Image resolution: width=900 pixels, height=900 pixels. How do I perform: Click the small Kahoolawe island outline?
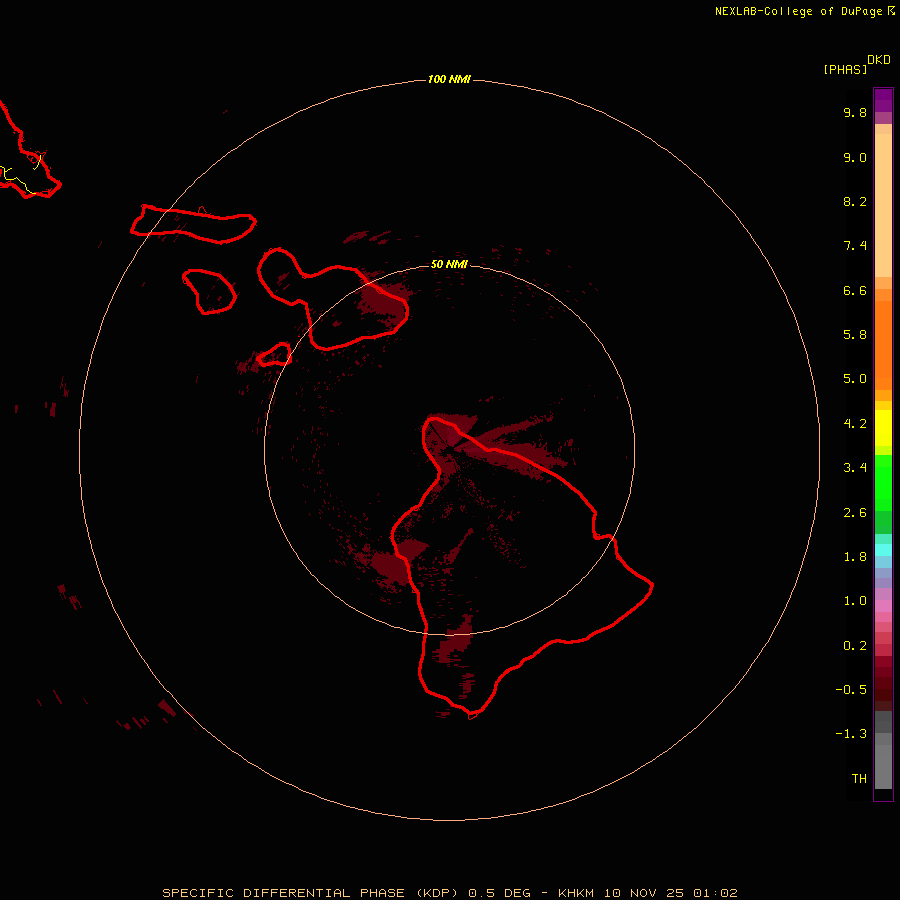click(x=274, y=355)
